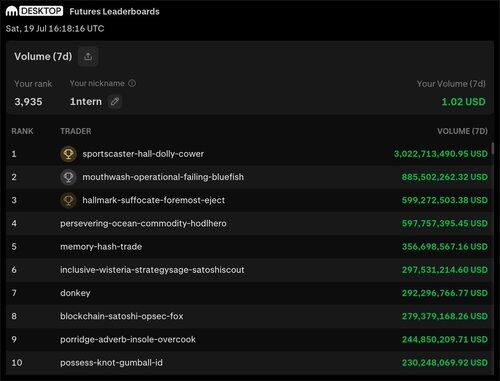Click the Kraken logo icon
Screen dimensions: 500x381
coord(12,11)
